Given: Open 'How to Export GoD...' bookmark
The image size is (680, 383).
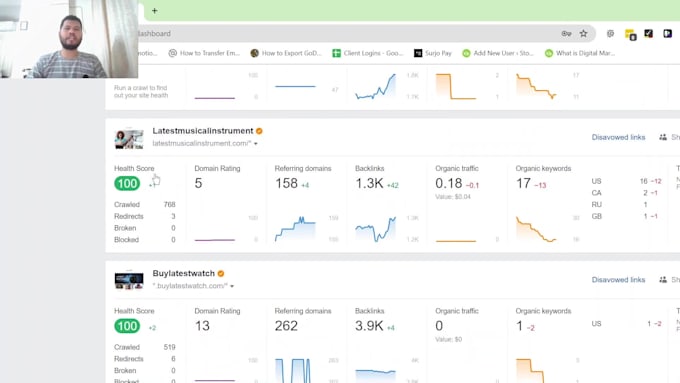Looking at the screenshot, I should click(286, 53).
